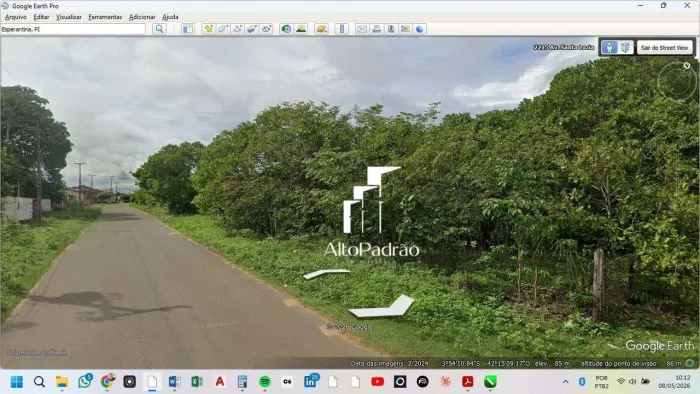Open the red Adobe Acrobat taskbar icon
The width and height of the screenshot is (700, 394).
coord(467,382)
